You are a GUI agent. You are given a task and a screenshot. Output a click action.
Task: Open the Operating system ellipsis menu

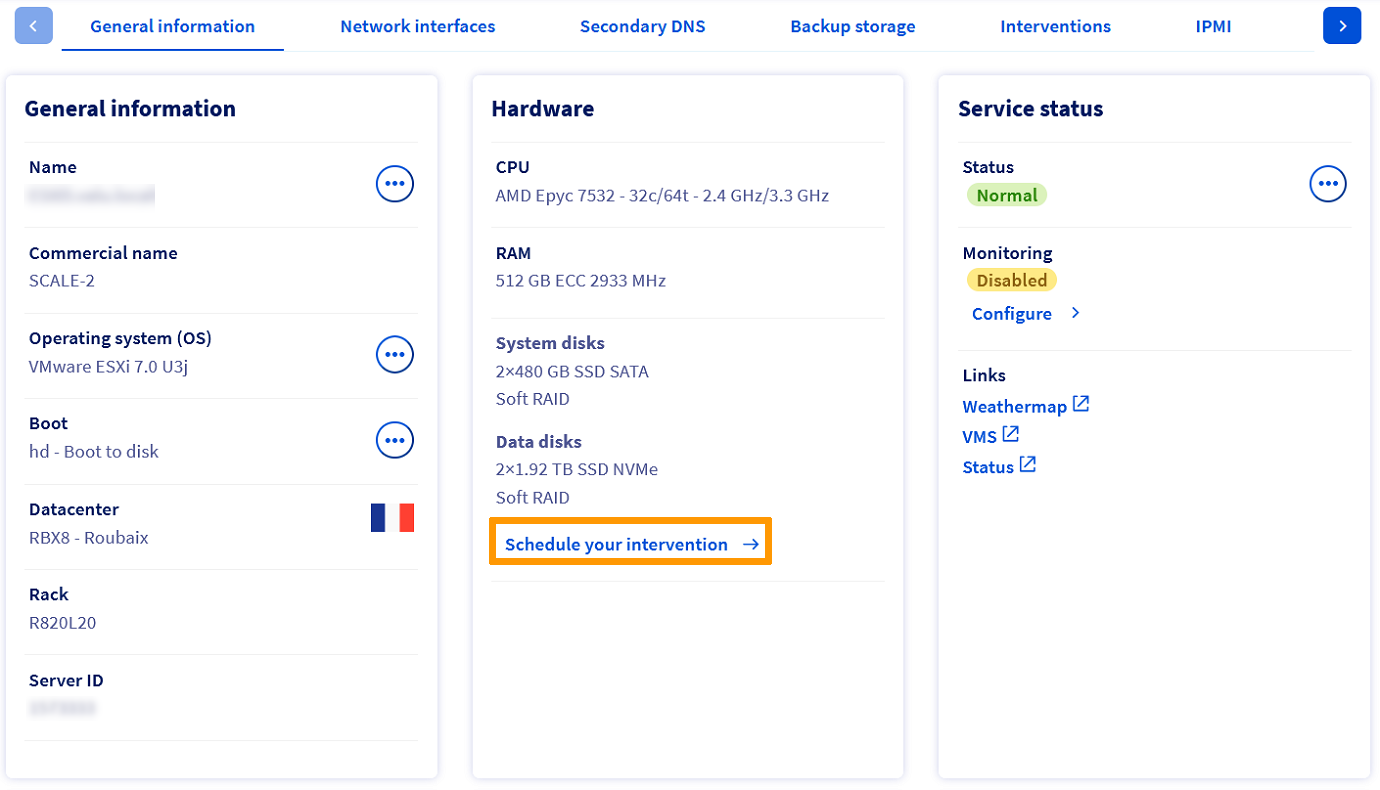[x=394, y=355]
